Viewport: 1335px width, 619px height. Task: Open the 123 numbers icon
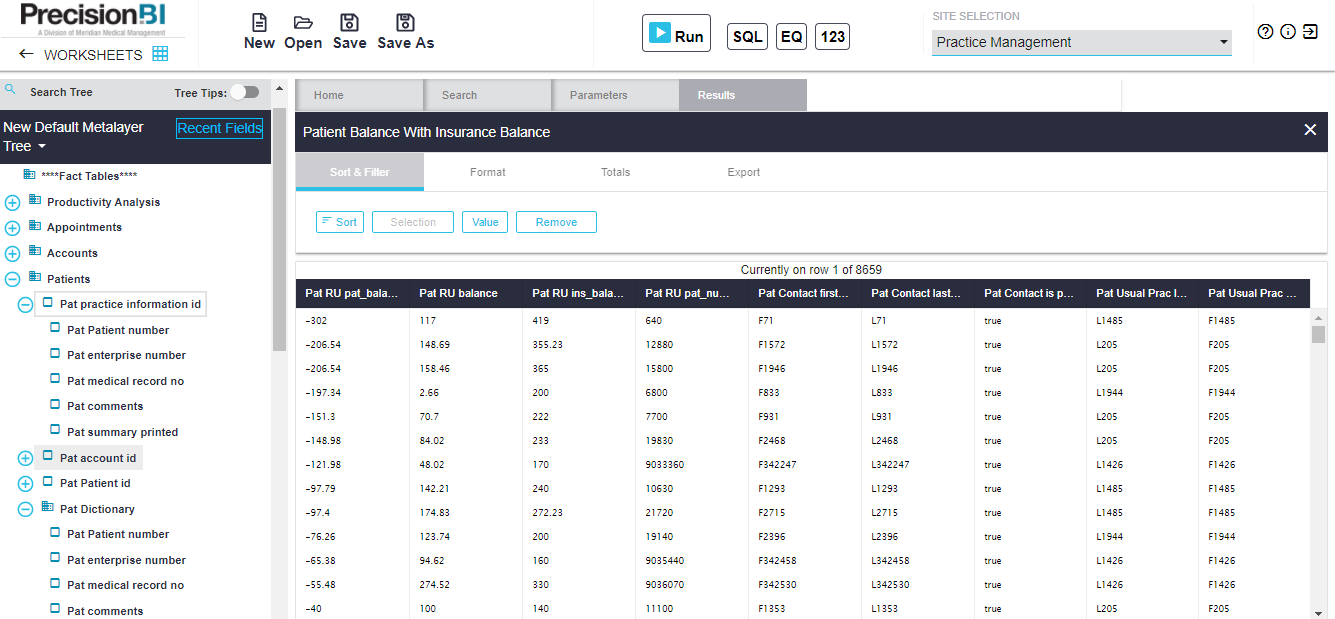tap(832, 36)
